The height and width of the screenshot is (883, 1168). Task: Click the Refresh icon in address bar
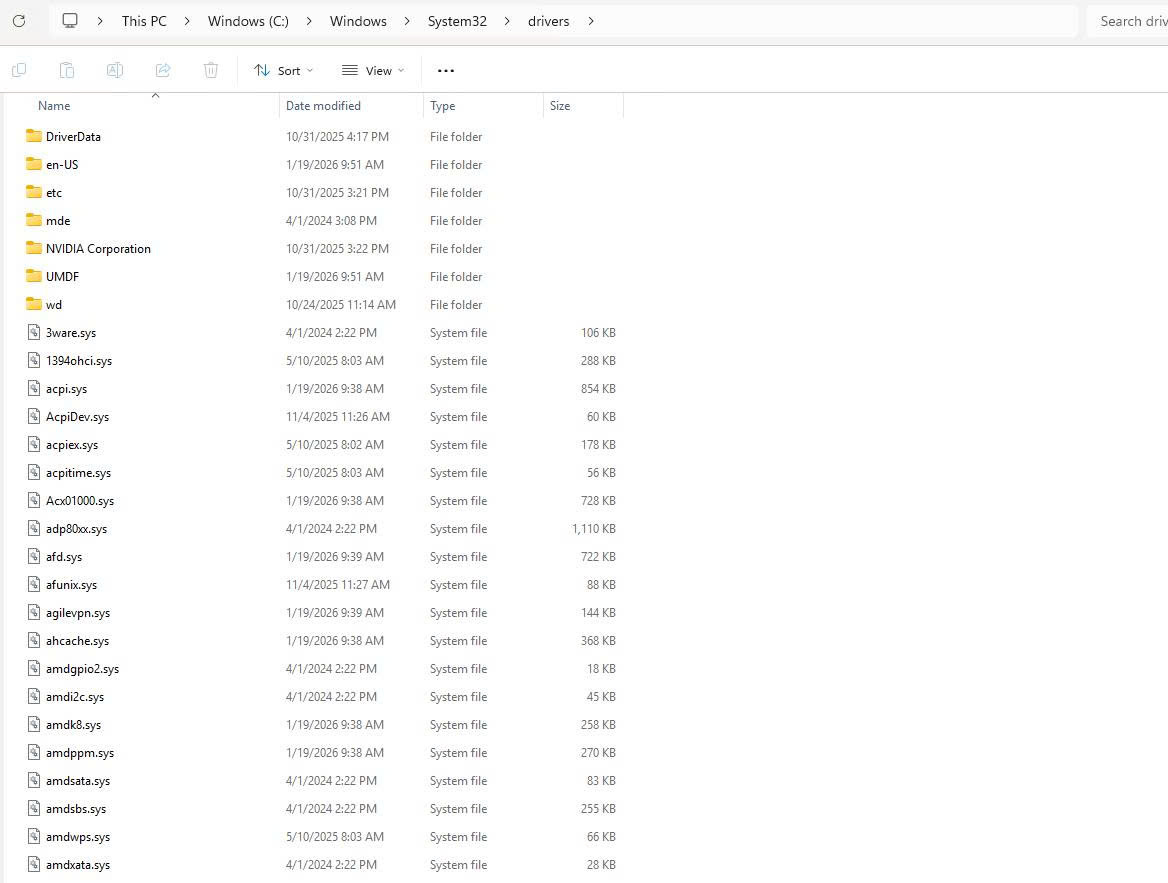tap(19, 21)
